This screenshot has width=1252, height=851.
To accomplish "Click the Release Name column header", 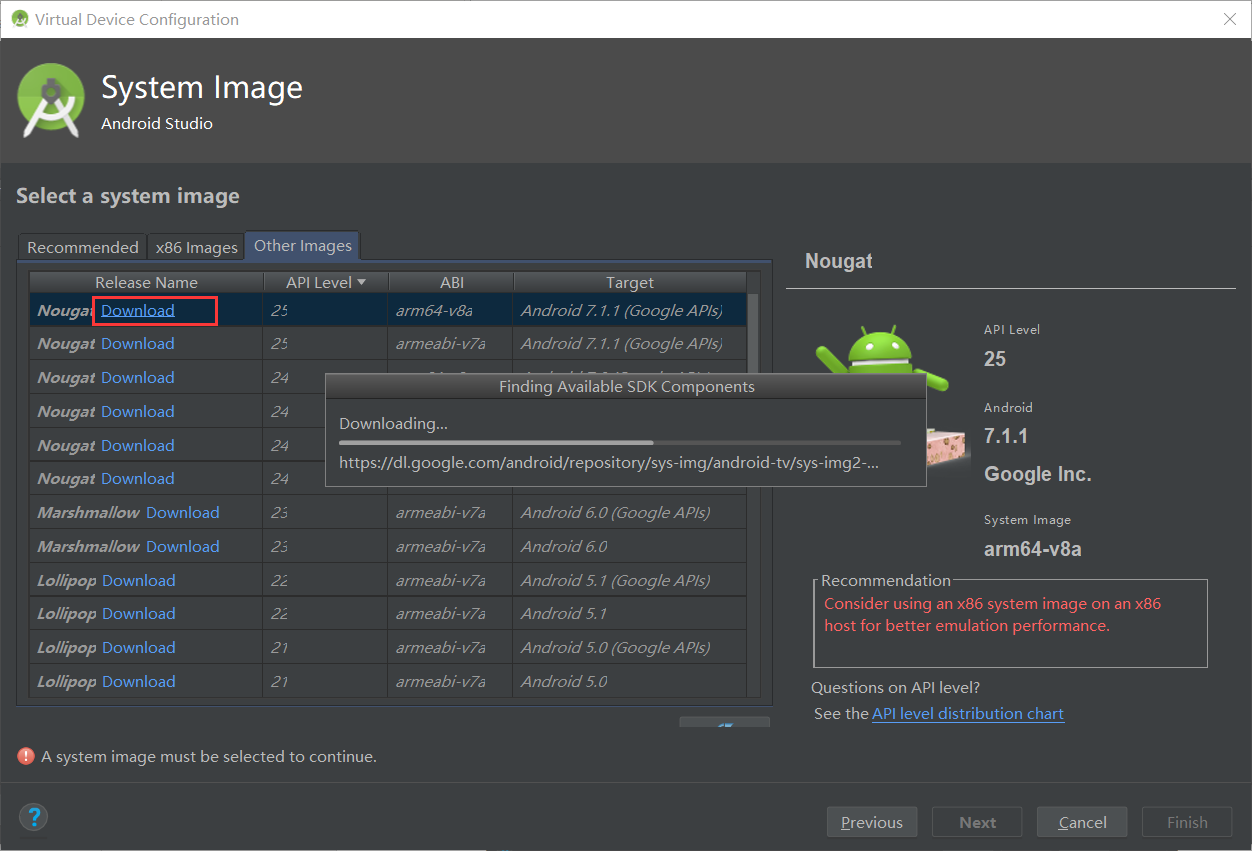I will pyautogui.click(x=146, y=282).
